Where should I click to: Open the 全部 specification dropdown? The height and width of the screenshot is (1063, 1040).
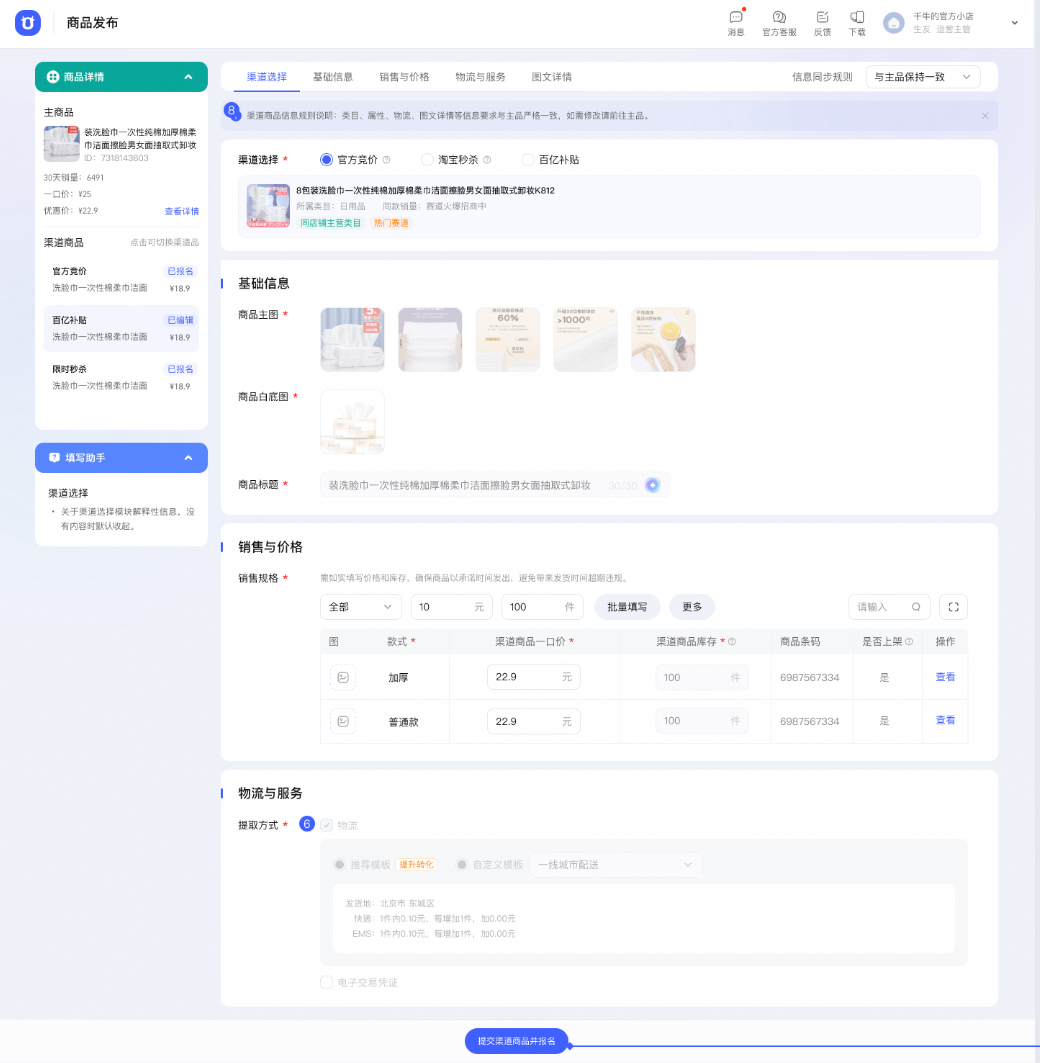361,607
